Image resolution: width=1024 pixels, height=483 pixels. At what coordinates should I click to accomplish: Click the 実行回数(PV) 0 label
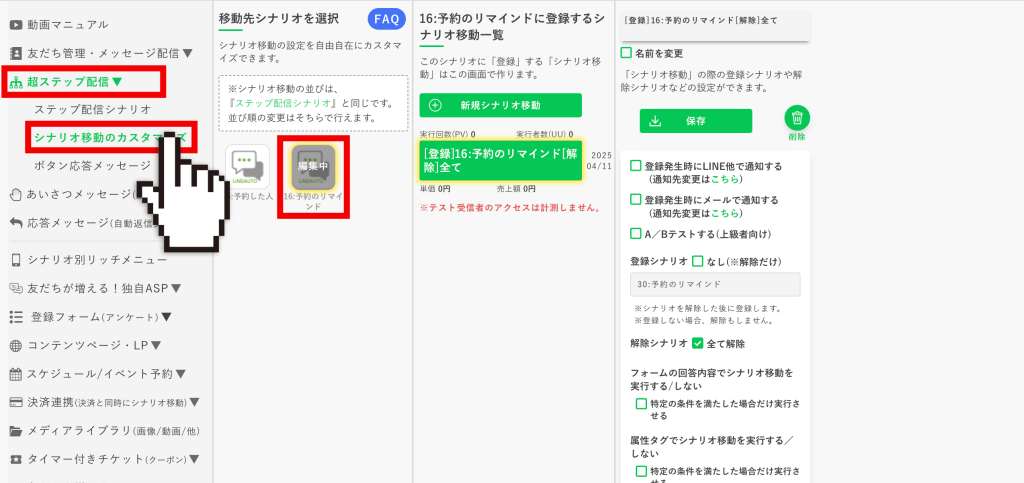tap(447, 134)
